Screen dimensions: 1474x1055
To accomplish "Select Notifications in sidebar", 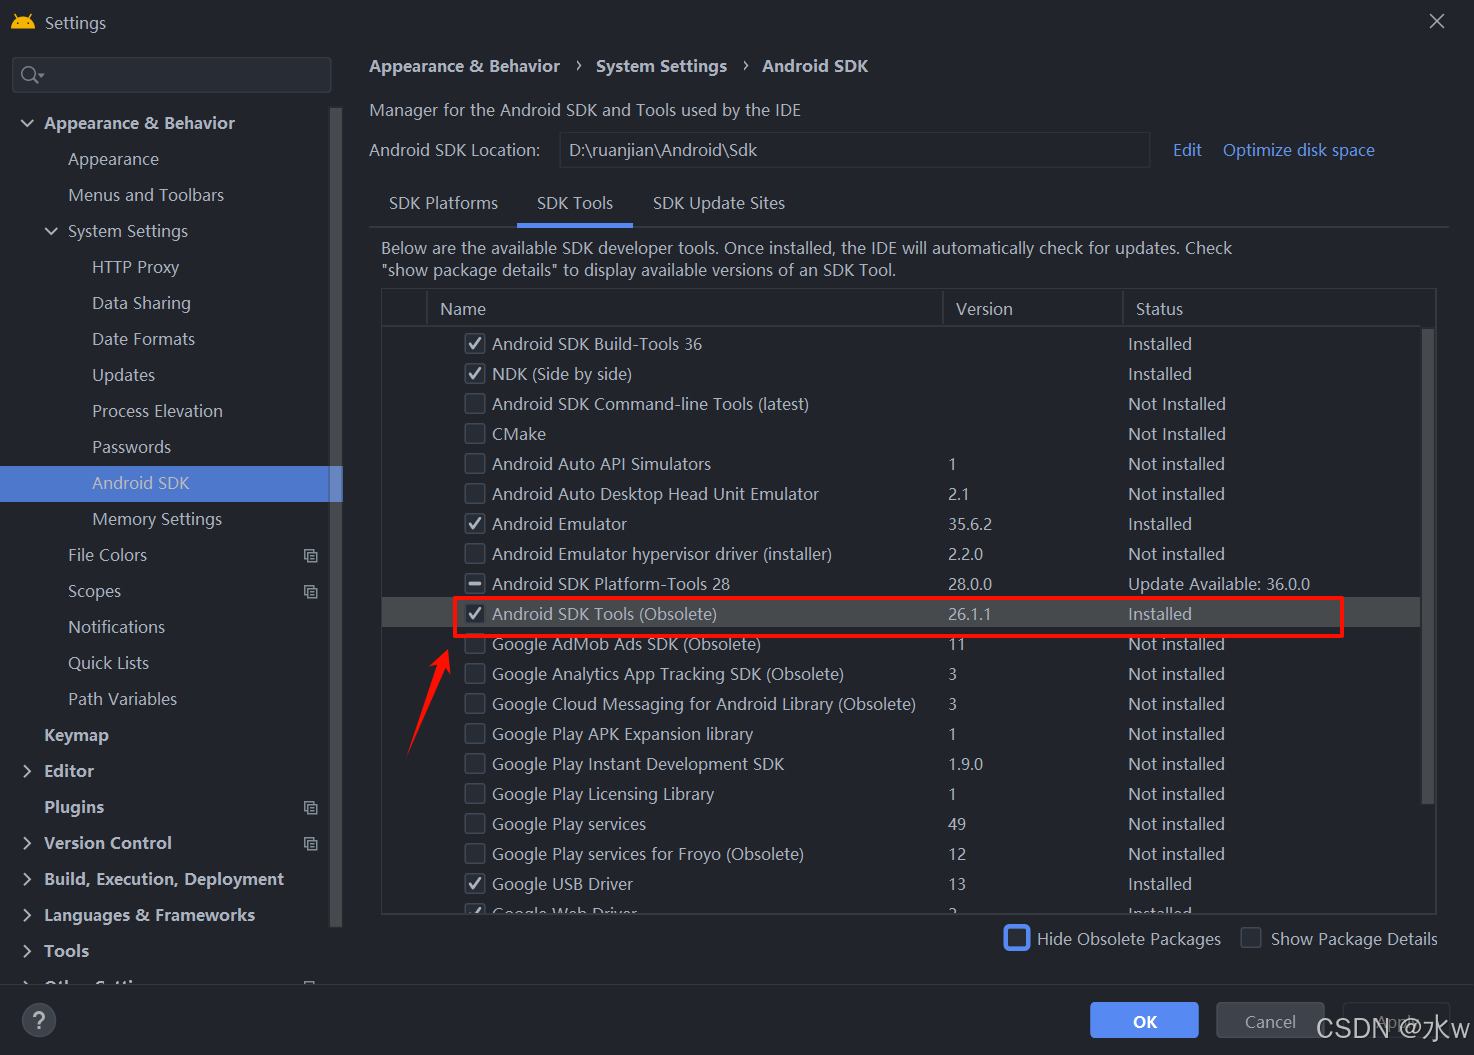I will click(116, 627).
